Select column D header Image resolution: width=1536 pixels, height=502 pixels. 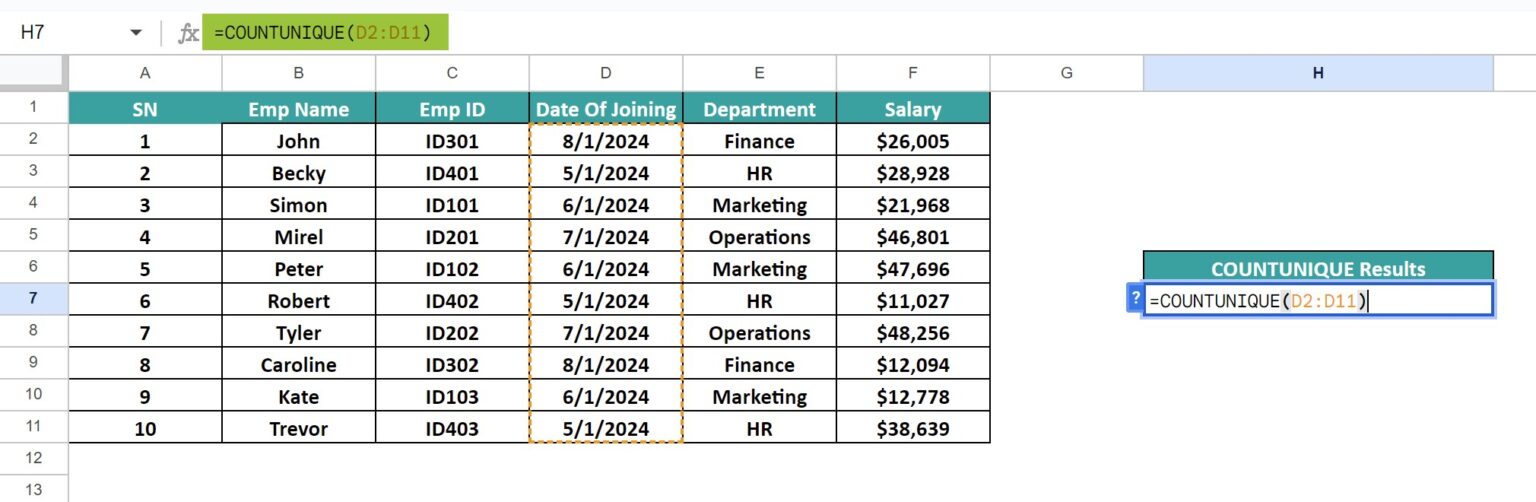[x=606, y=72]
